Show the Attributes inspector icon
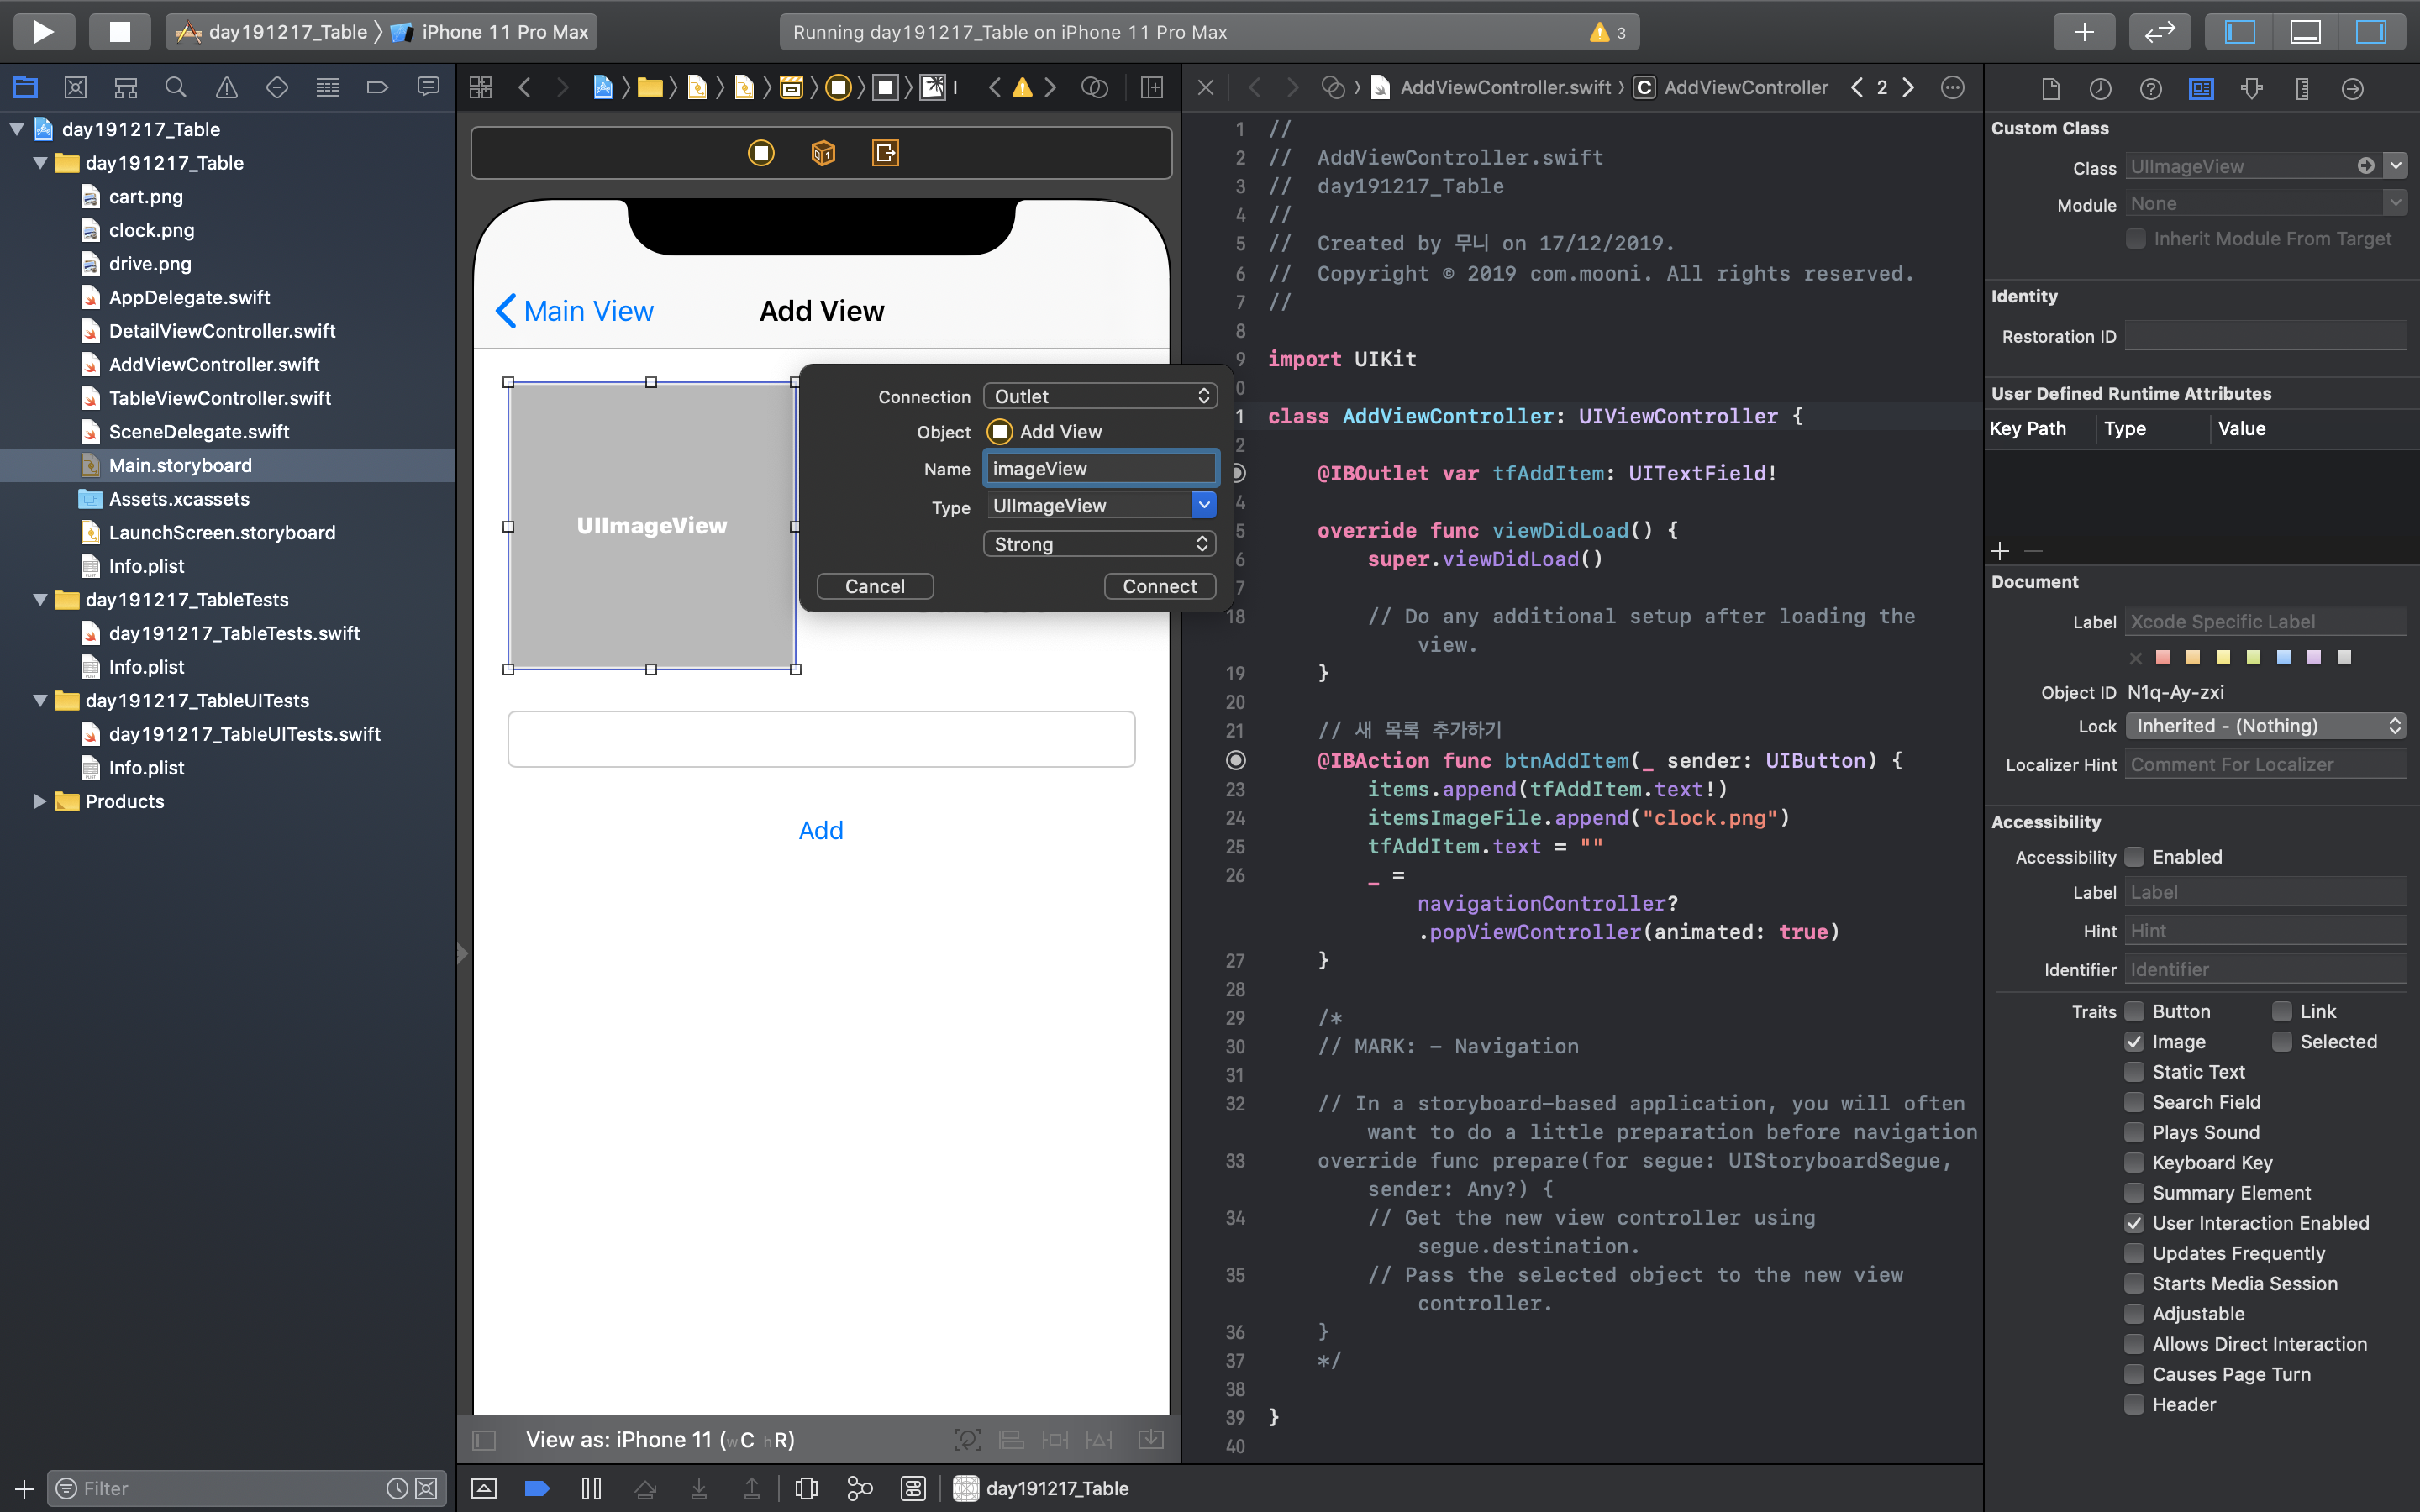The width and height of the screenshot is (2420, 1512). [x=2251, y=88]
